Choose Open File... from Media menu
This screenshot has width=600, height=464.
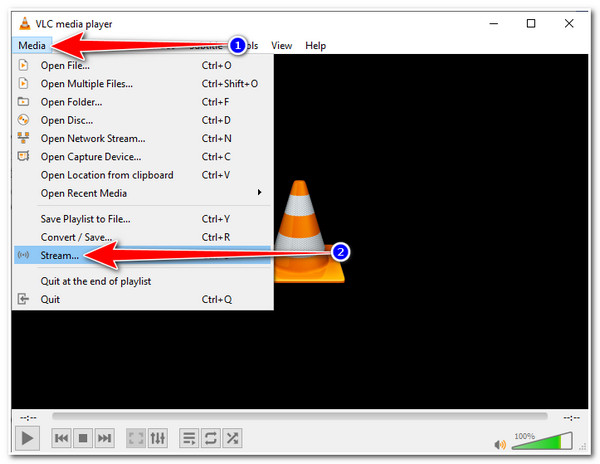click(143, 65)
